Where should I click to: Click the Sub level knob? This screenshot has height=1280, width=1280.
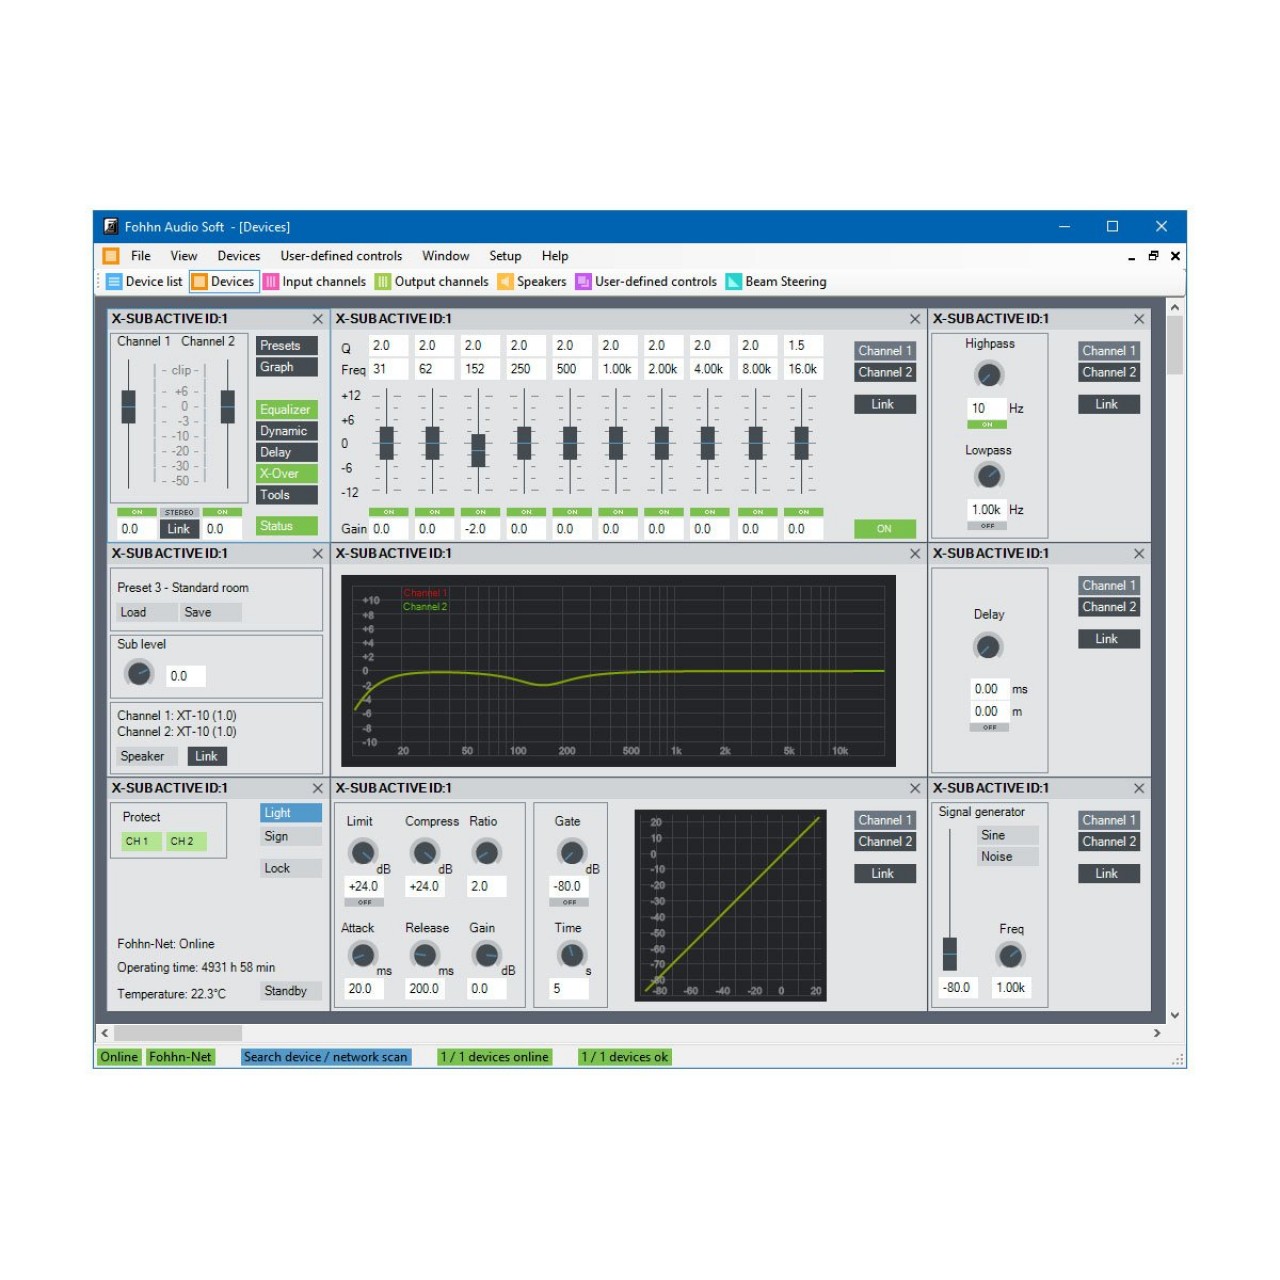pyautogui.click(x=139, y=673)
